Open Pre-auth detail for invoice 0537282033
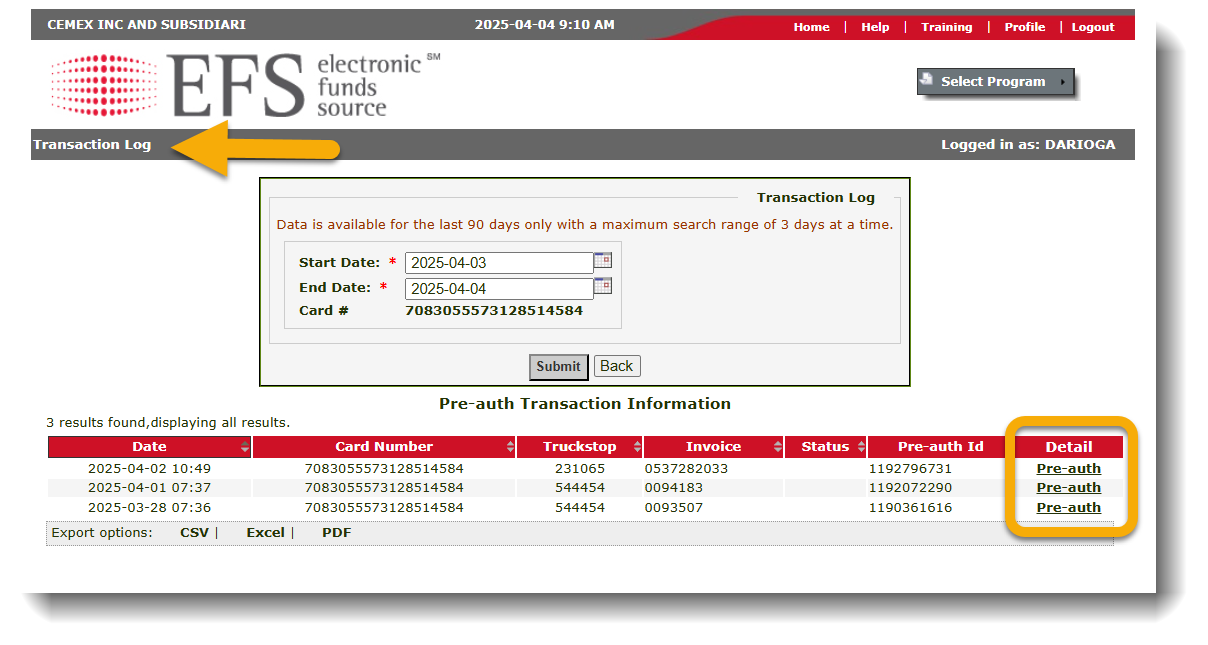The width and height of the screenshot is (1208, 645). tap(1068, 468)
